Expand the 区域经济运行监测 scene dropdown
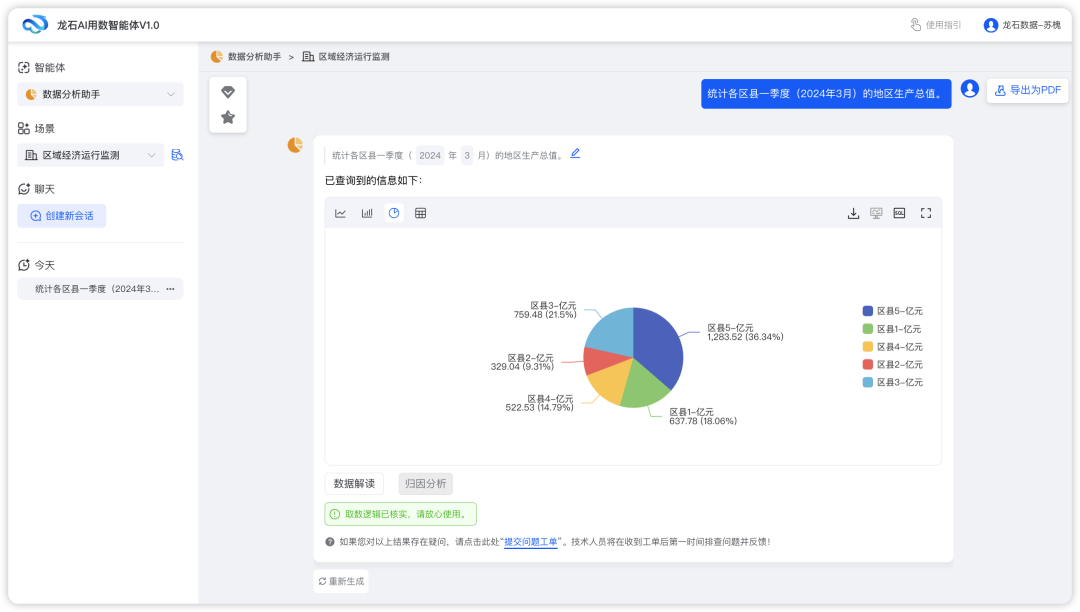Screen dimensions: 1080x612 coord(91,155)
